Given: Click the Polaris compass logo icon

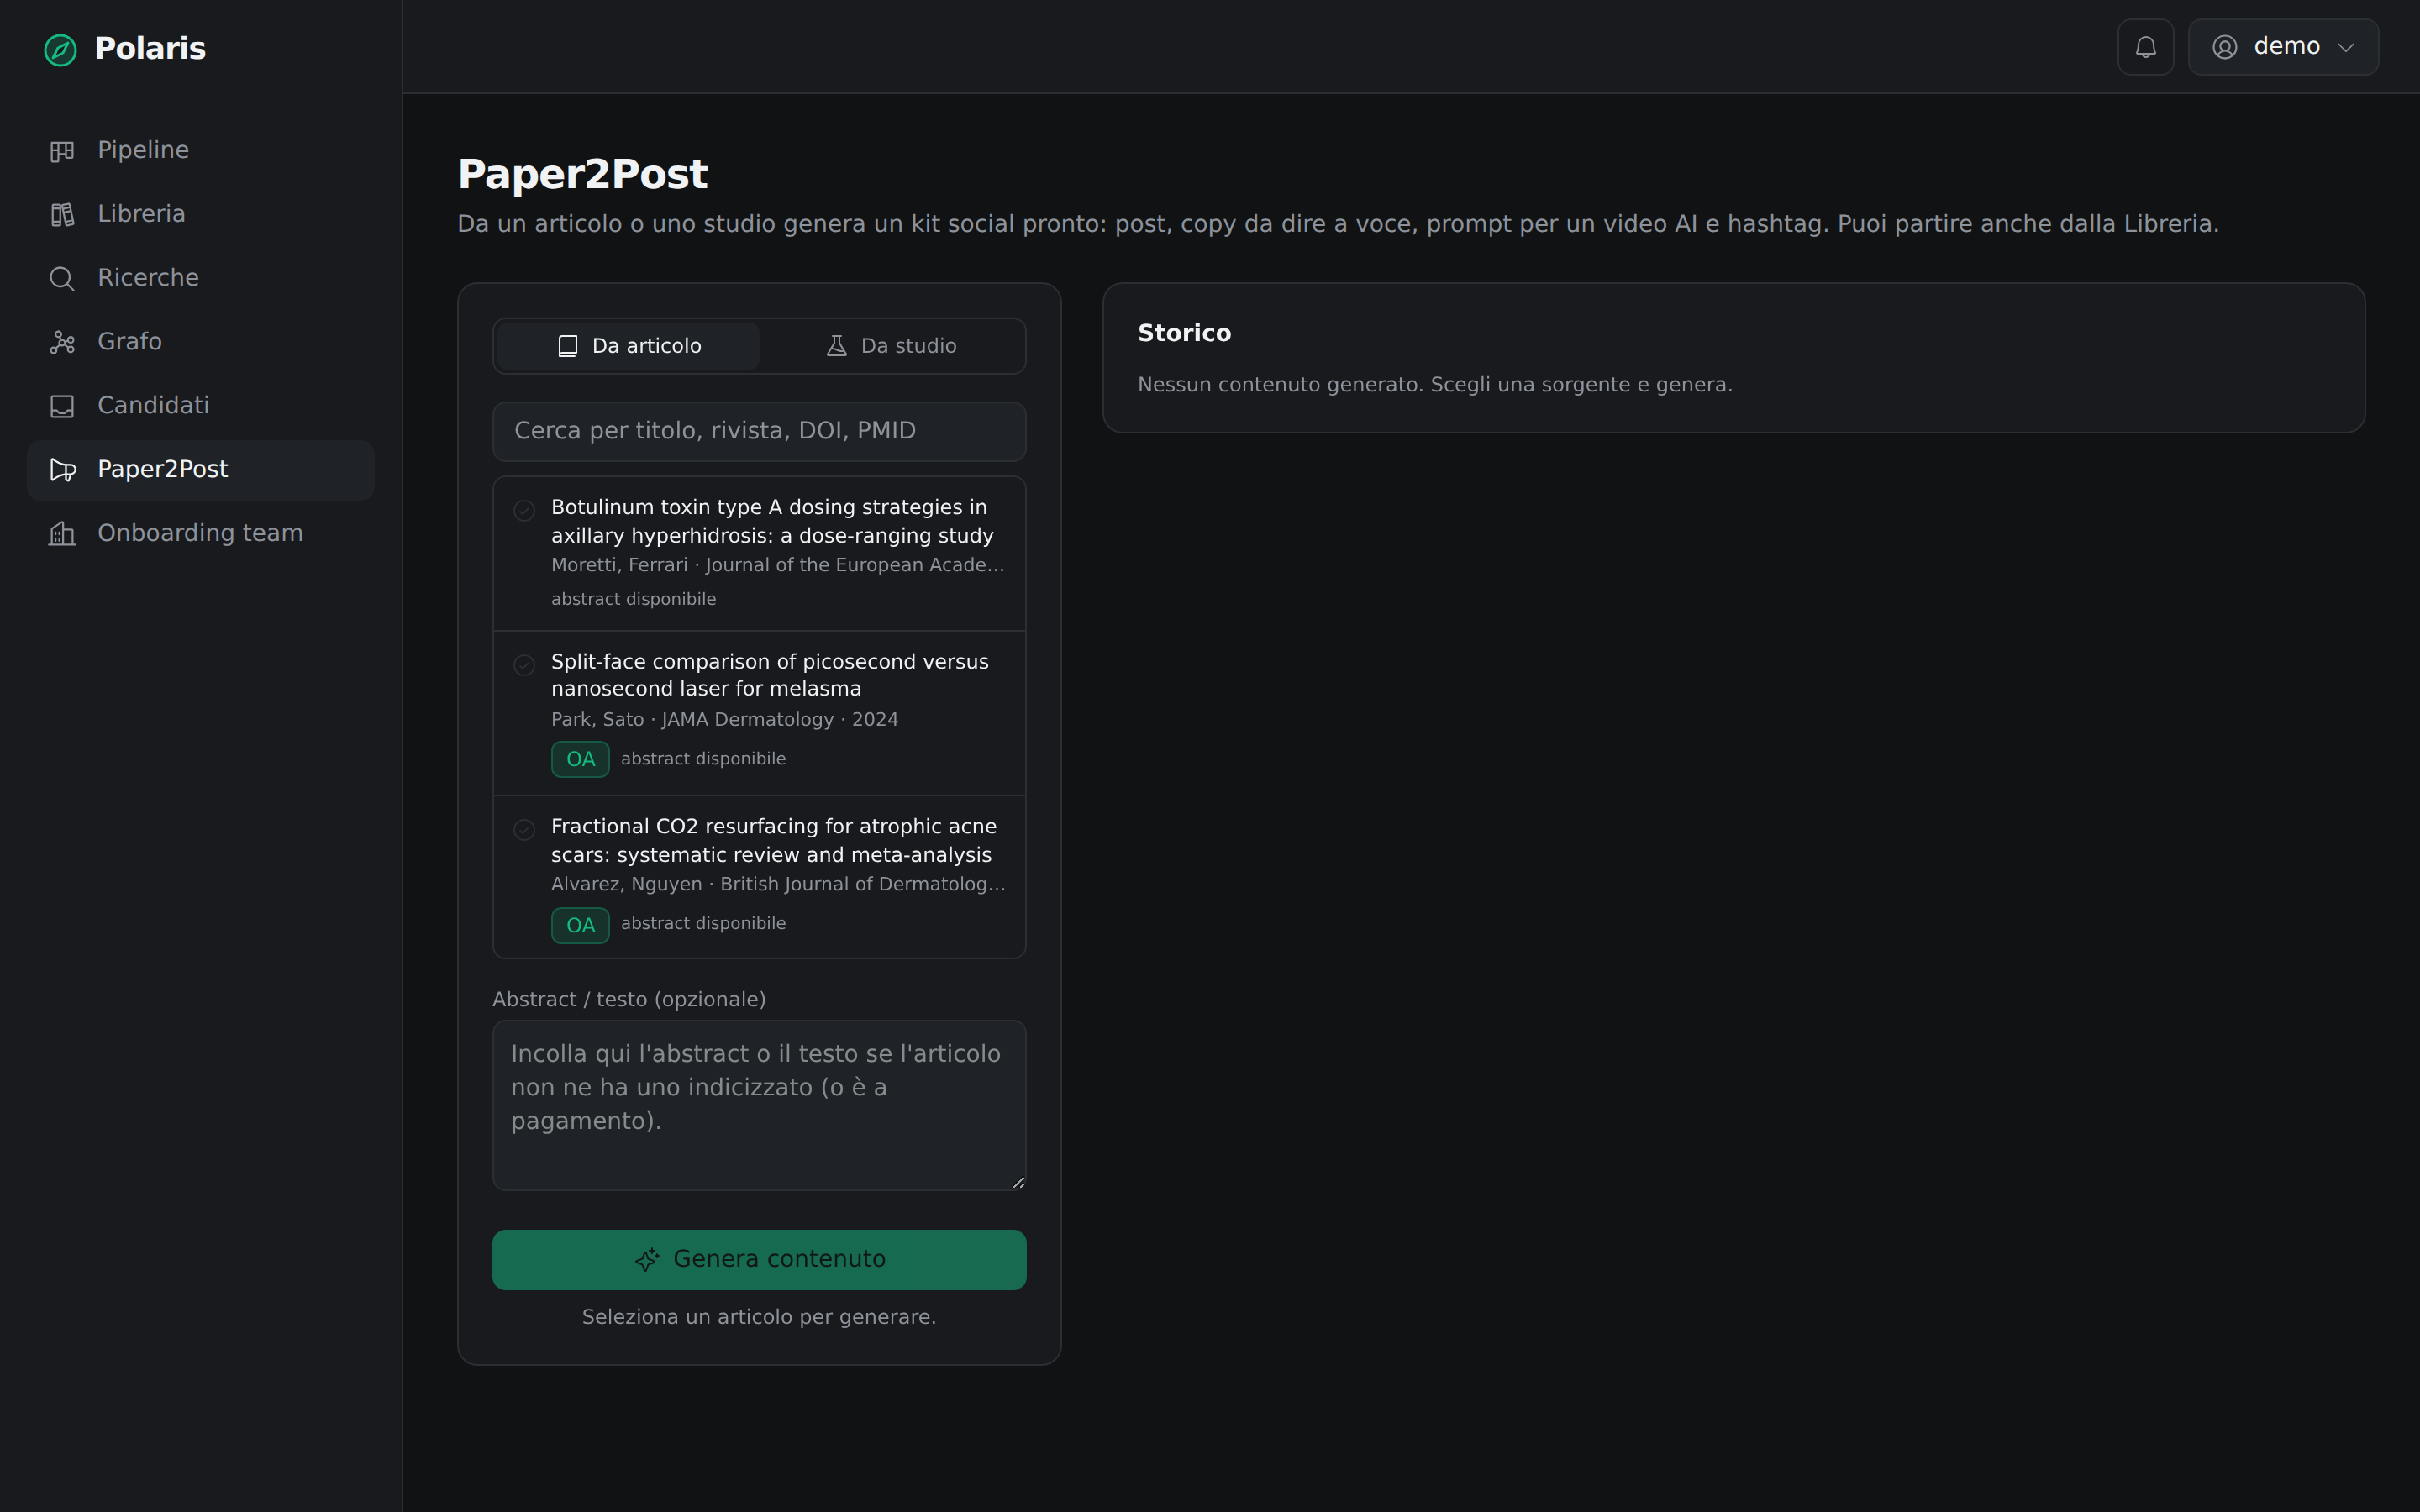Looking at the screenshot, I should tap(60, 49).
